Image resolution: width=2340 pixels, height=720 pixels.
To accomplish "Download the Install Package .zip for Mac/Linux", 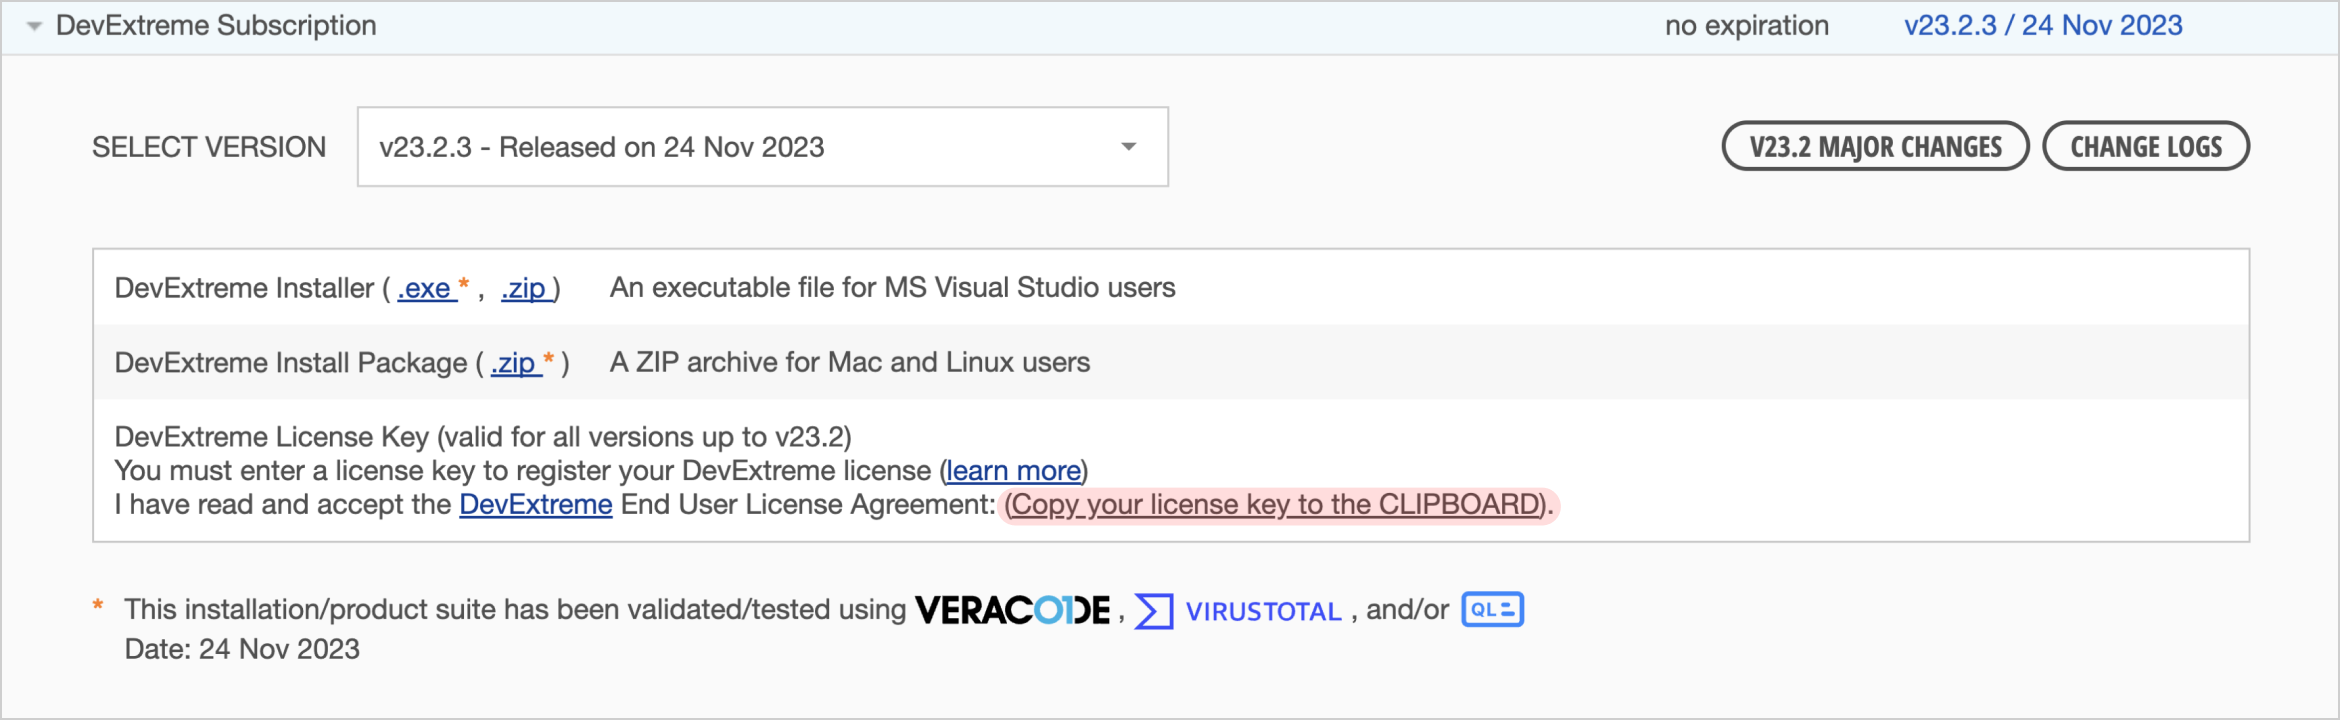I will (514, 363).
